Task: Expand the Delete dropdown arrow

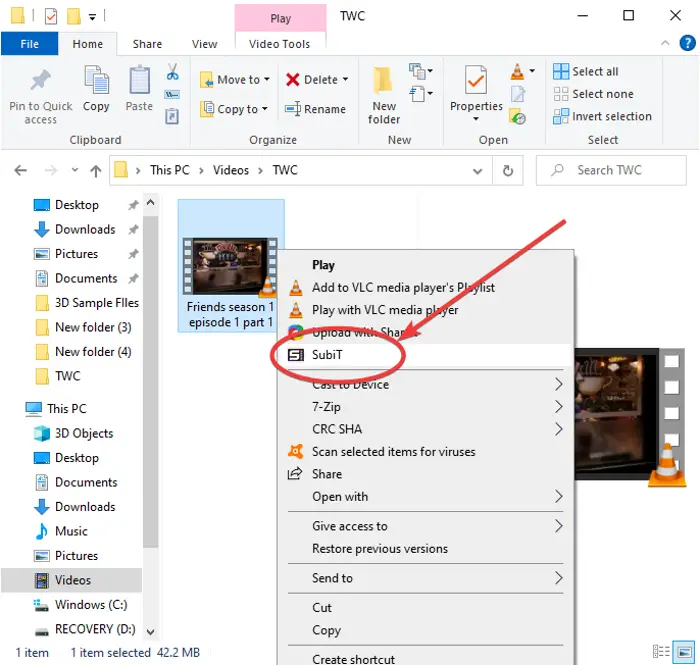Action: [x=345, y=79]
